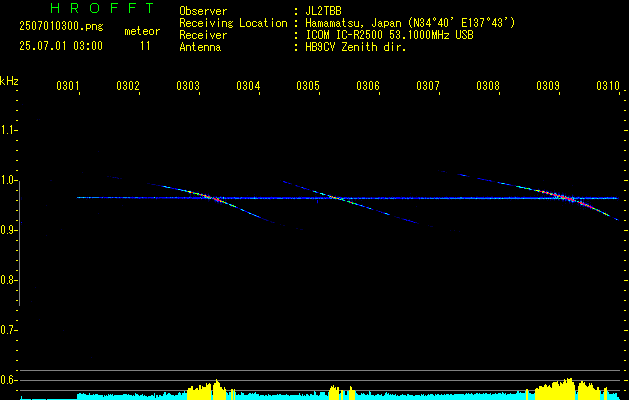Click the Observer label

tap(203, 11)
